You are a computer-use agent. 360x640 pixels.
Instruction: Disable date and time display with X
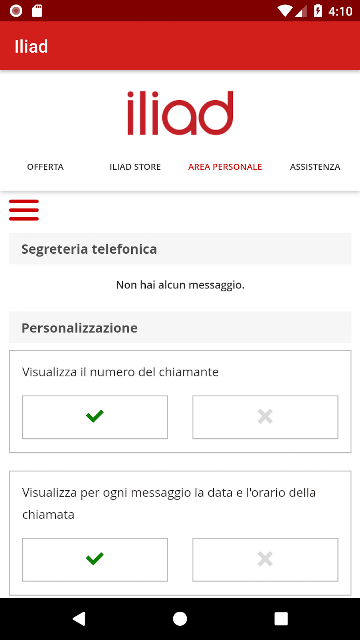(x=265, y=560)
